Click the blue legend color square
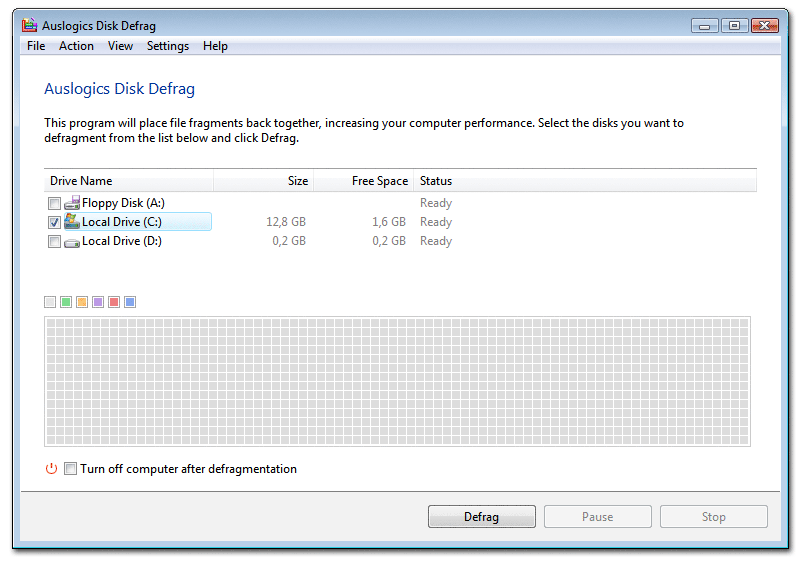 130,302
